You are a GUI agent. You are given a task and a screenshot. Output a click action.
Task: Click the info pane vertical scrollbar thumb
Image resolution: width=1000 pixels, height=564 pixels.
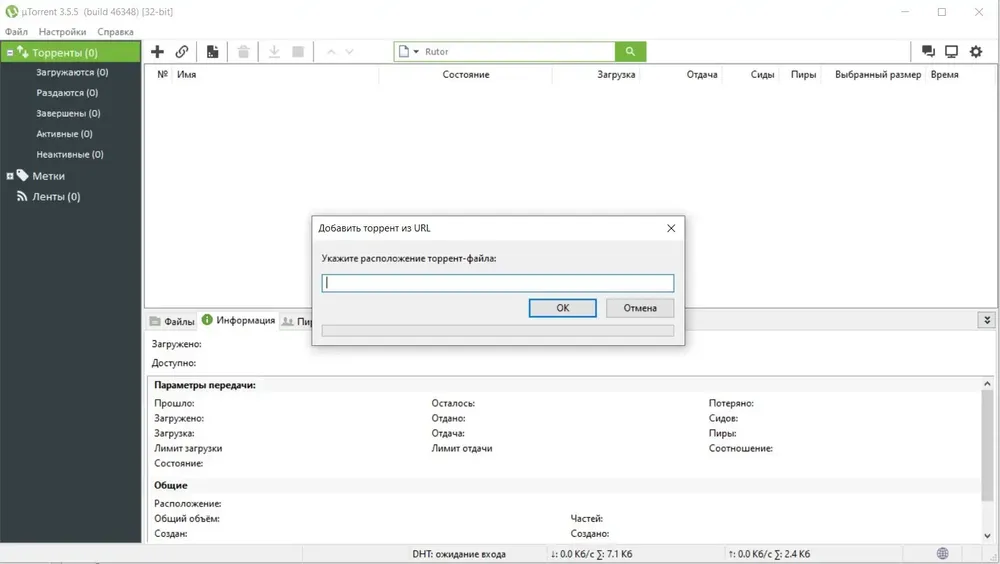point(987,445)
